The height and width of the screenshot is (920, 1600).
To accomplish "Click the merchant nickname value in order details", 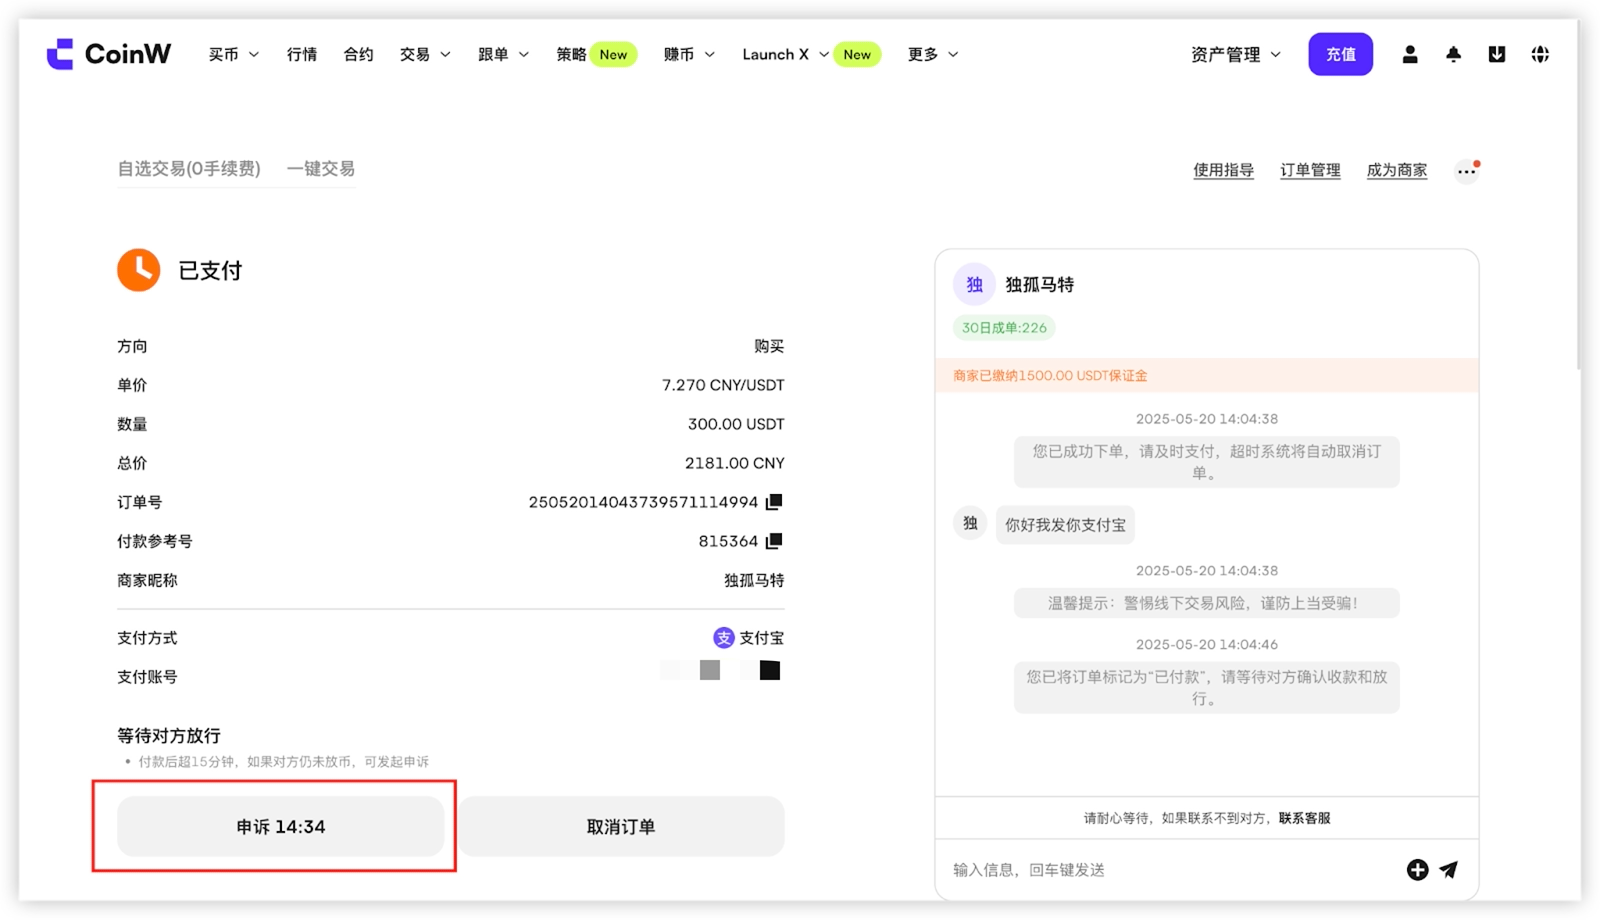I will click(x=754, y=580).
